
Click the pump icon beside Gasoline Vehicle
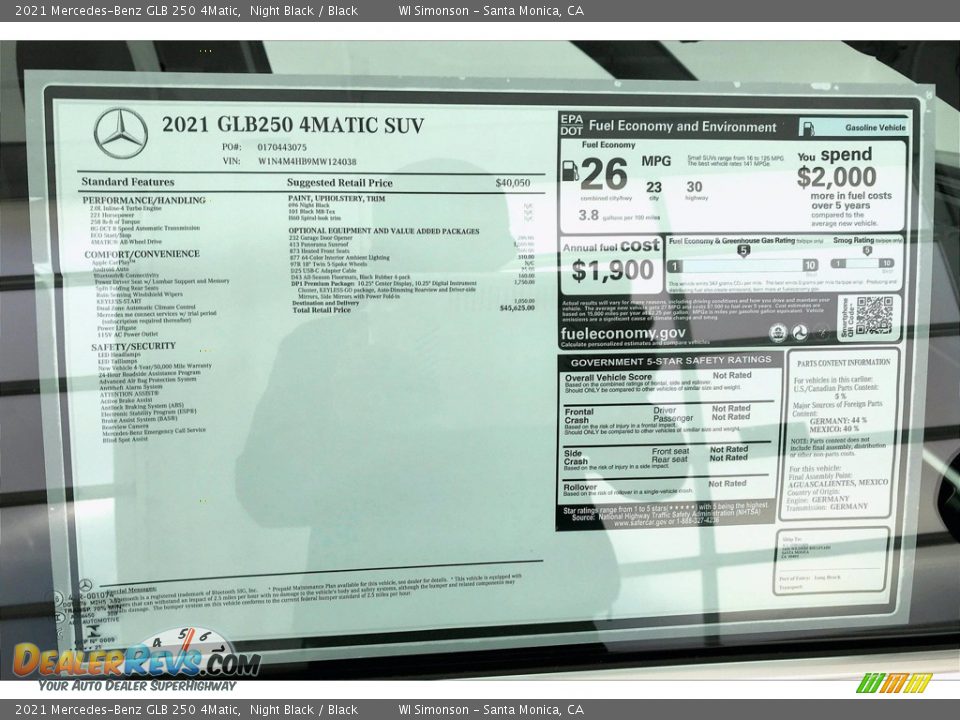click(x=808, y=128)
